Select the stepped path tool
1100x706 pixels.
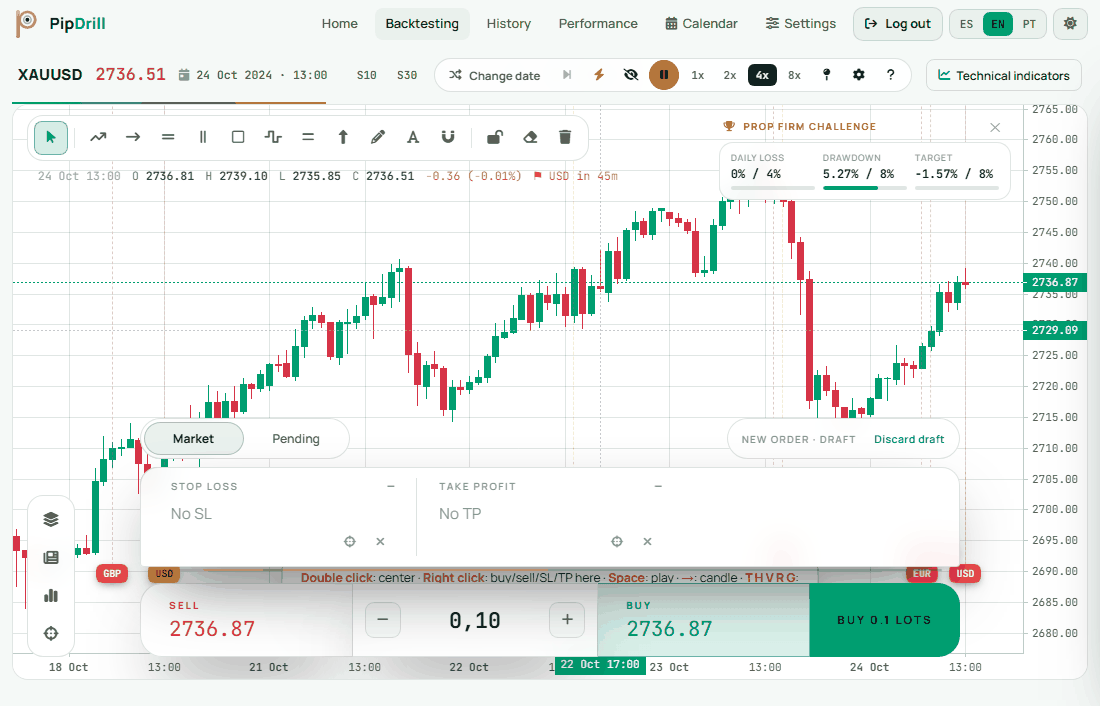click(273, 138)
